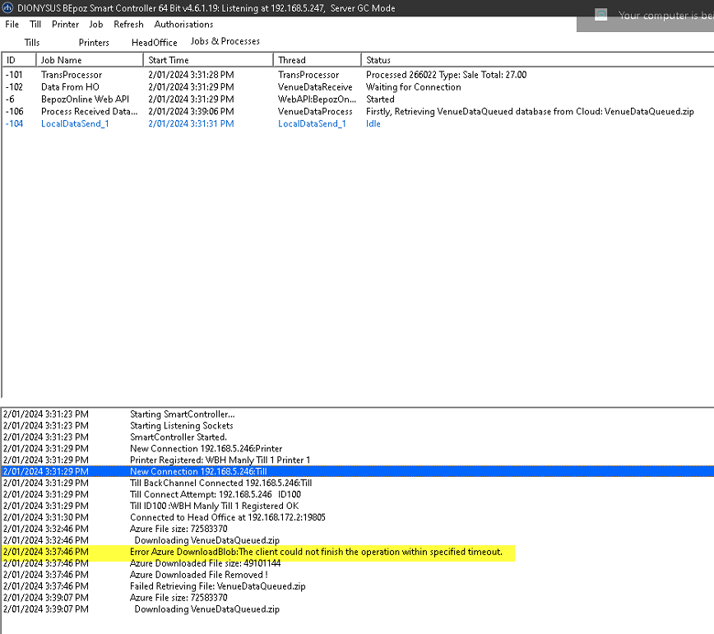Click the Refresh menu item

128,24
